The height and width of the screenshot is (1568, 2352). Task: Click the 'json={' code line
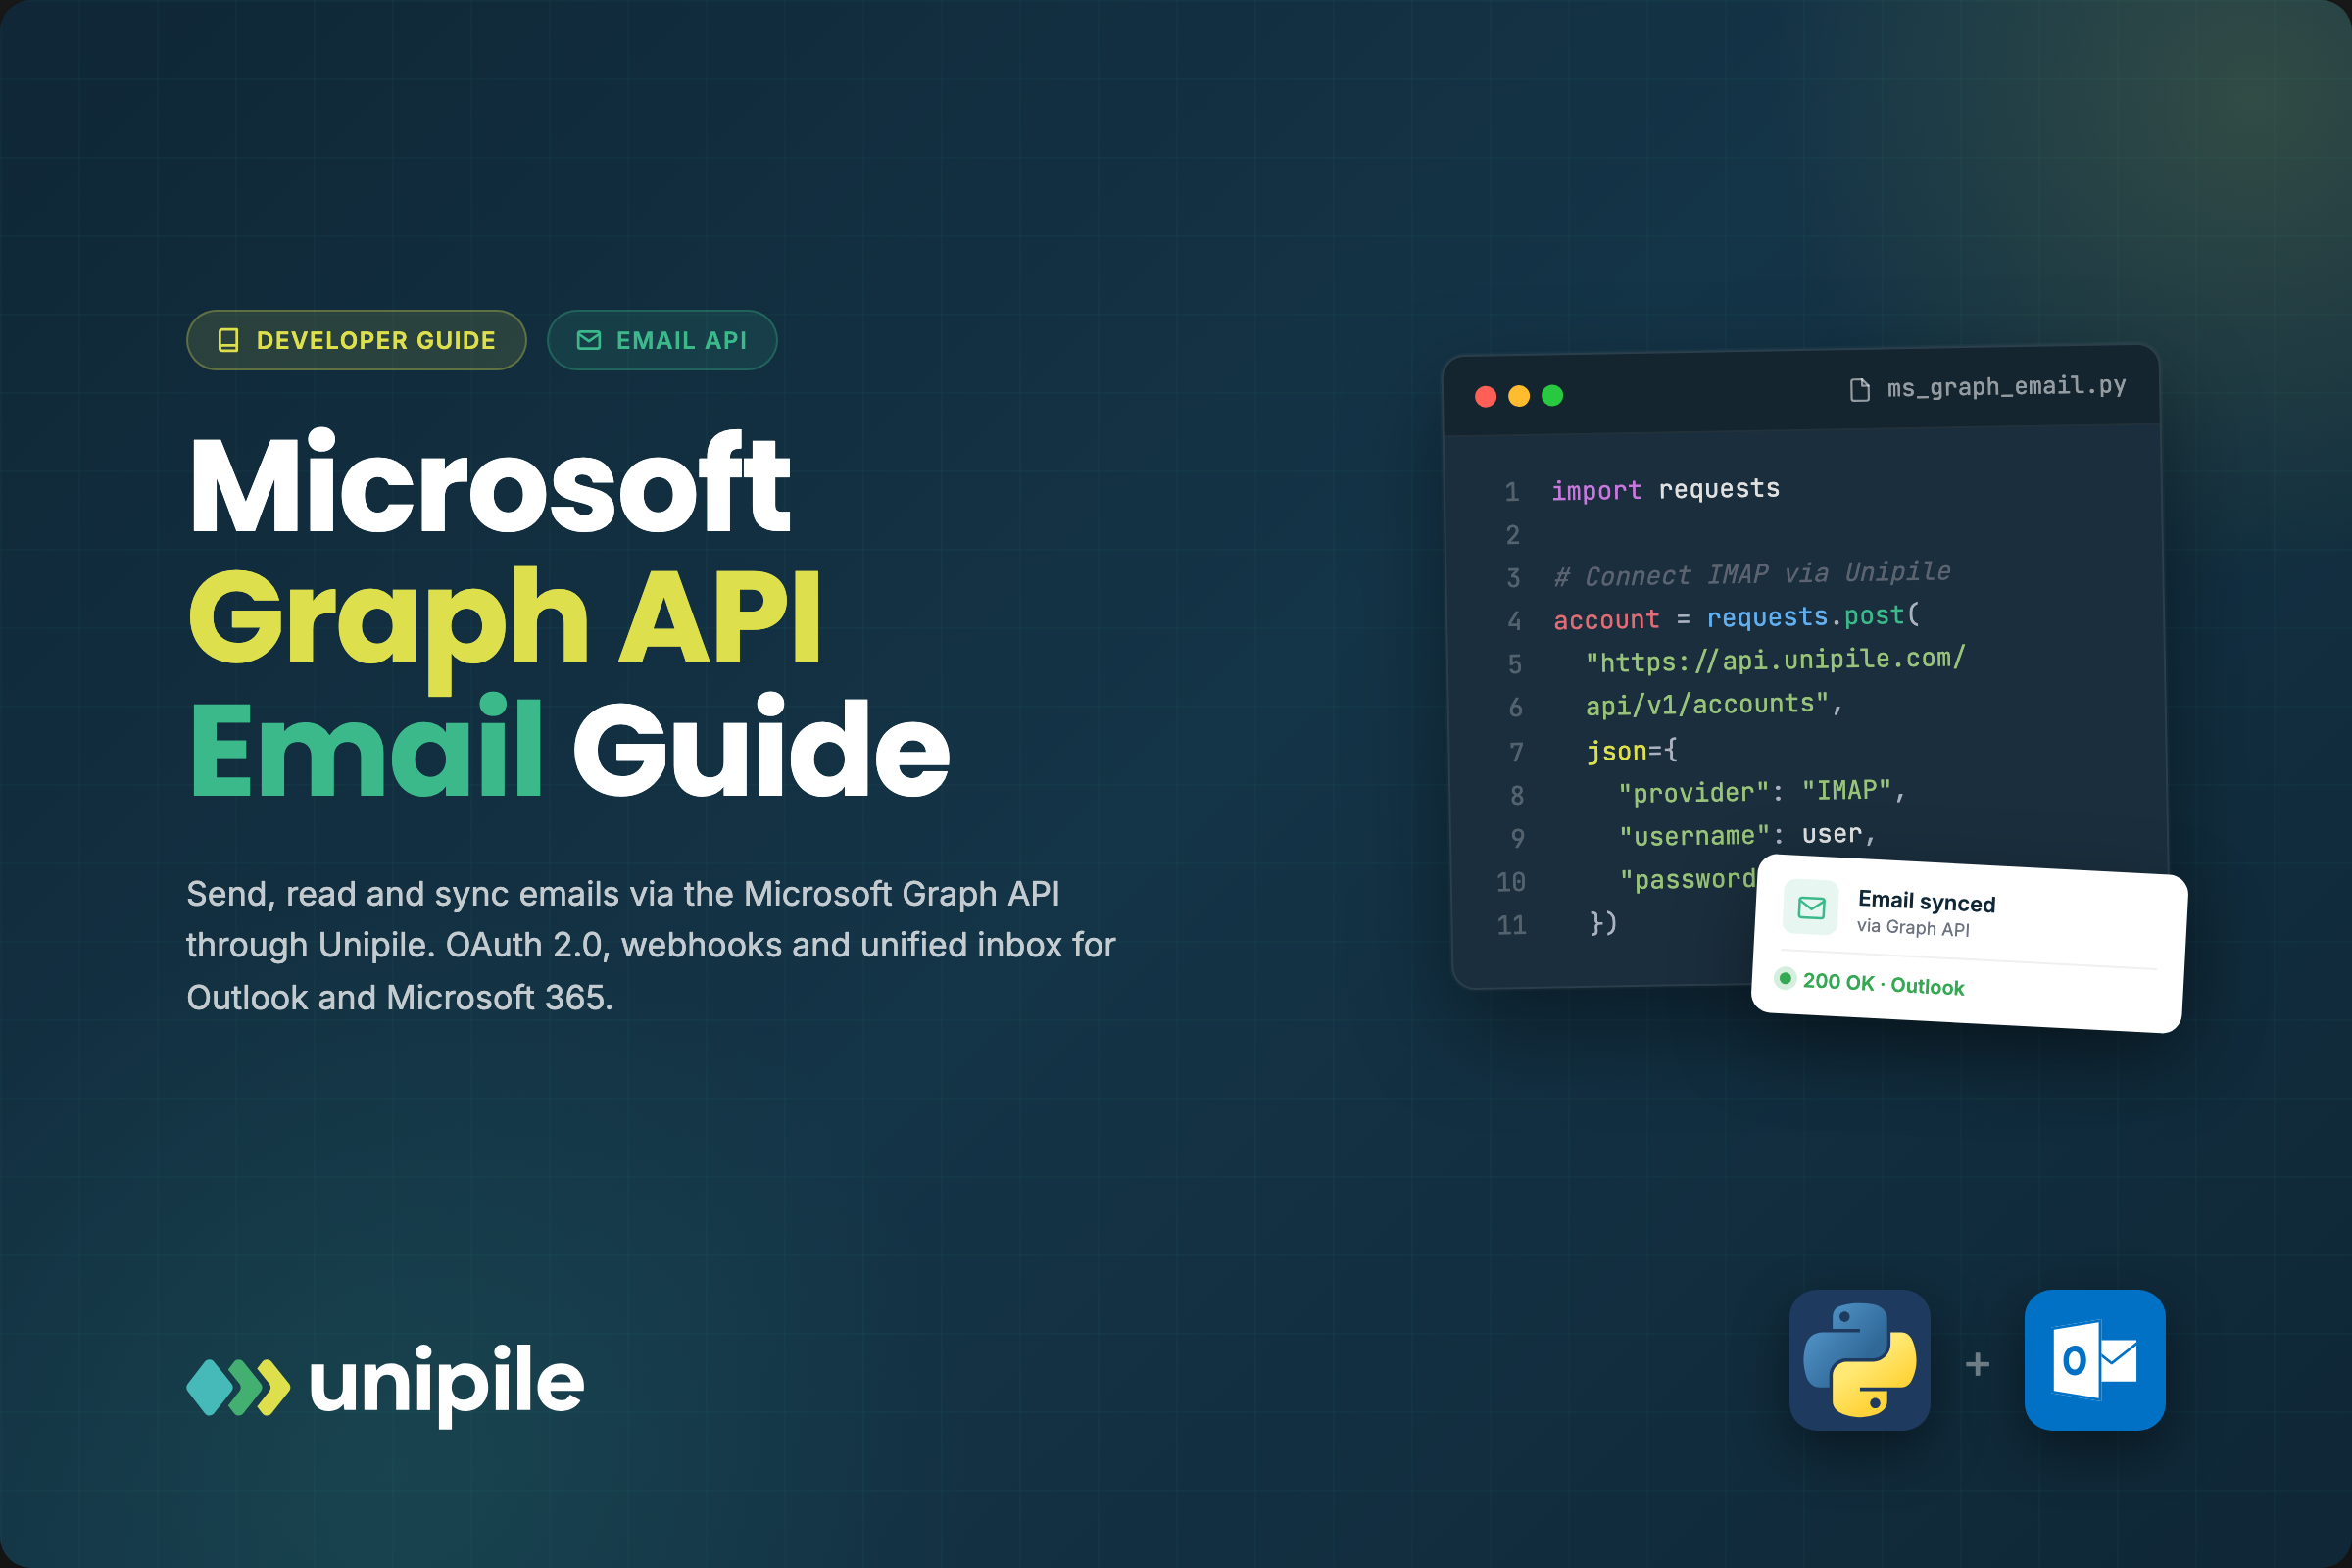click(1632, 750)
